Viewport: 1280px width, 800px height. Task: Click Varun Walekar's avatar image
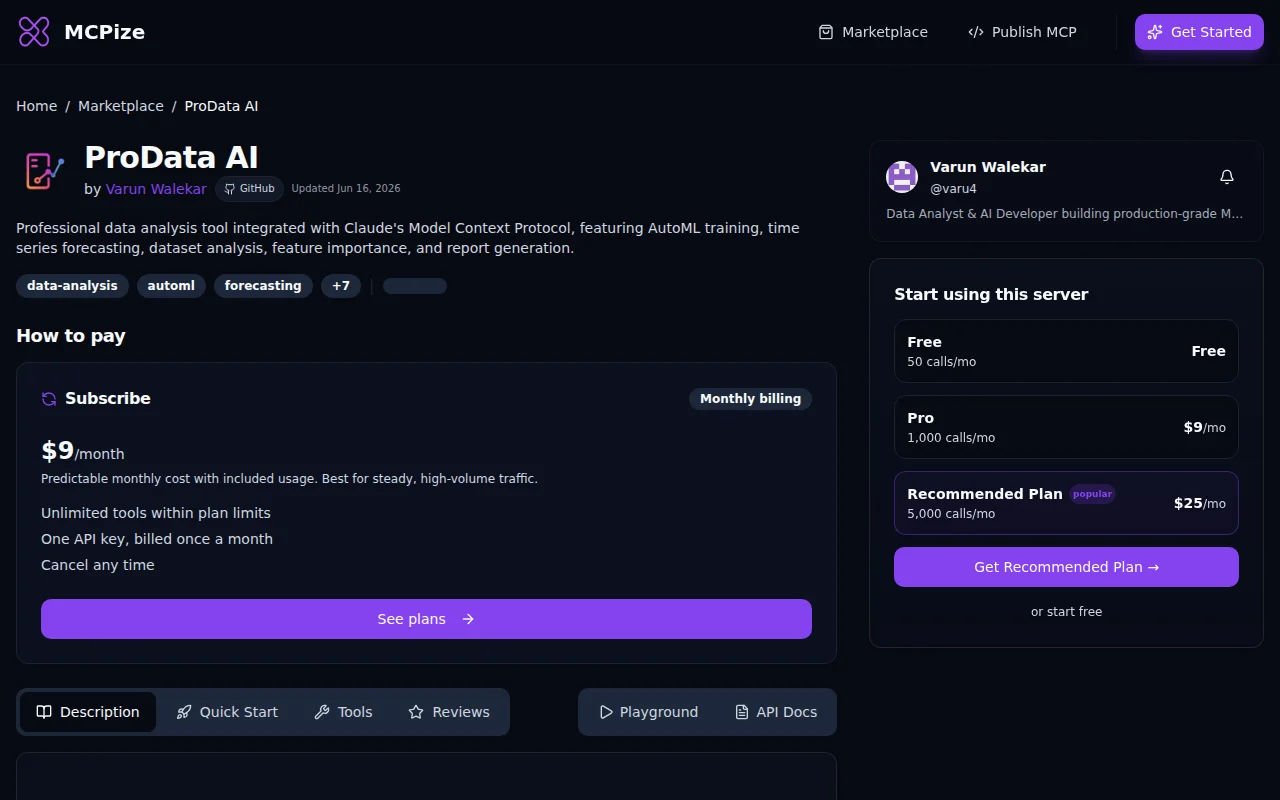click(902, 177)
